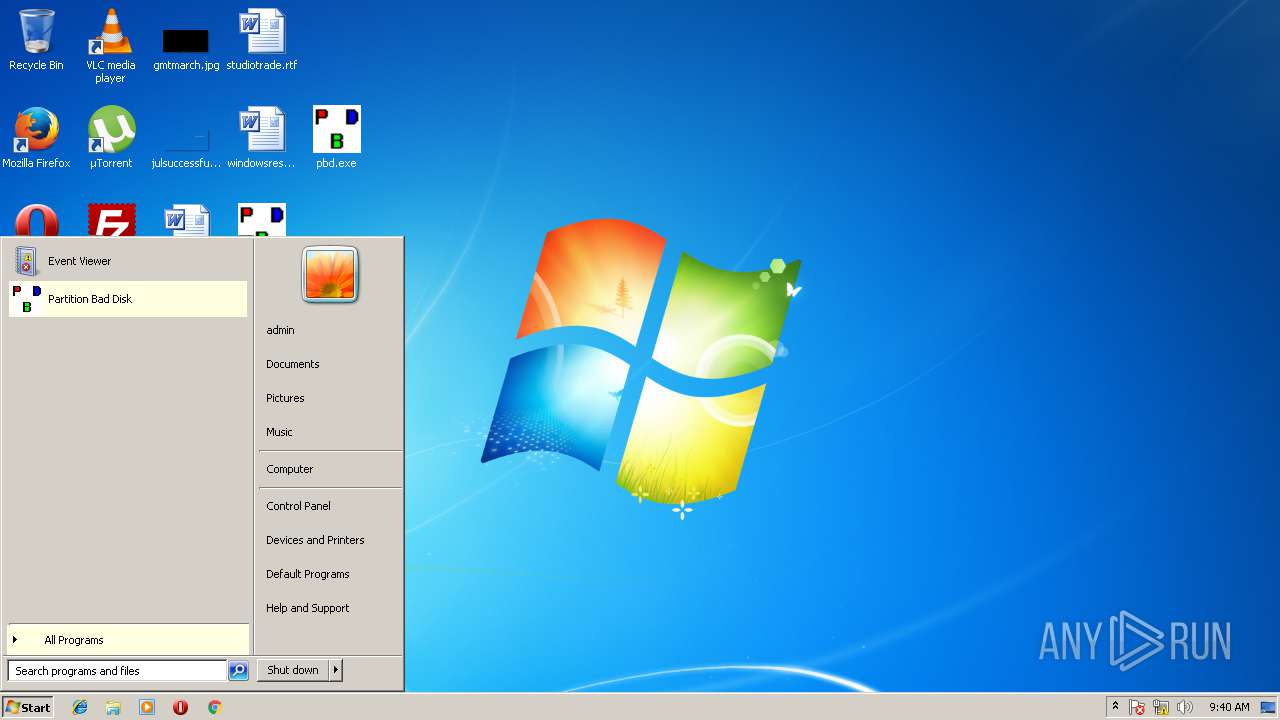The width and height of the screenshot is (1280, 720).
Task: Click the partly hidden PBD desktop icon
Action: click(261, 220)
